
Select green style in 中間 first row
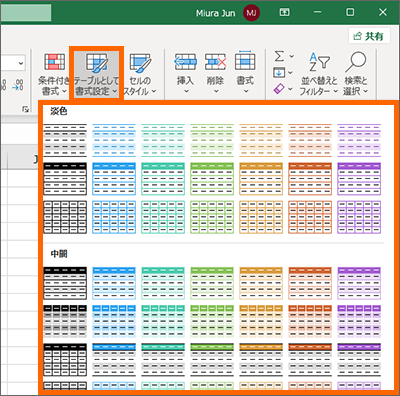pos(212,283)
